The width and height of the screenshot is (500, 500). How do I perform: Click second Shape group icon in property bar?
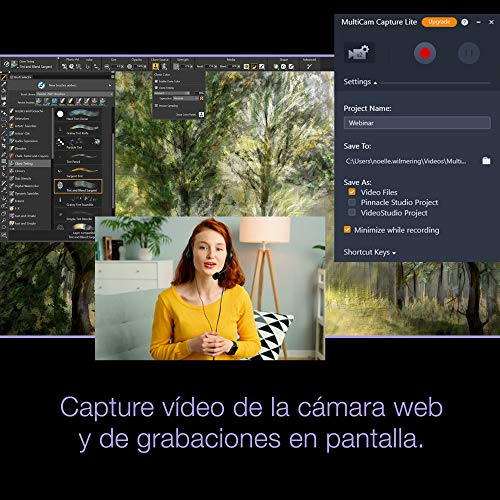pos(283,67)
